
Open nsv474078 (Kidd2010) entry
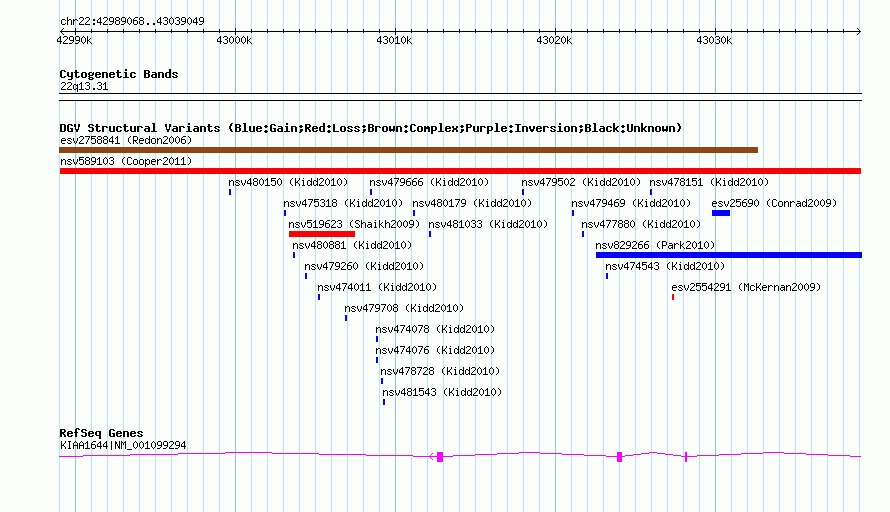[x=435, y=329]
